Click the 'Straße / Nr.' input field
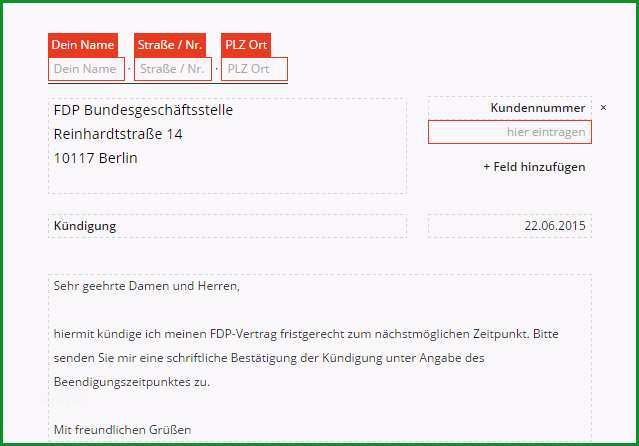This screenshot has width=639, height=446. 173,69
